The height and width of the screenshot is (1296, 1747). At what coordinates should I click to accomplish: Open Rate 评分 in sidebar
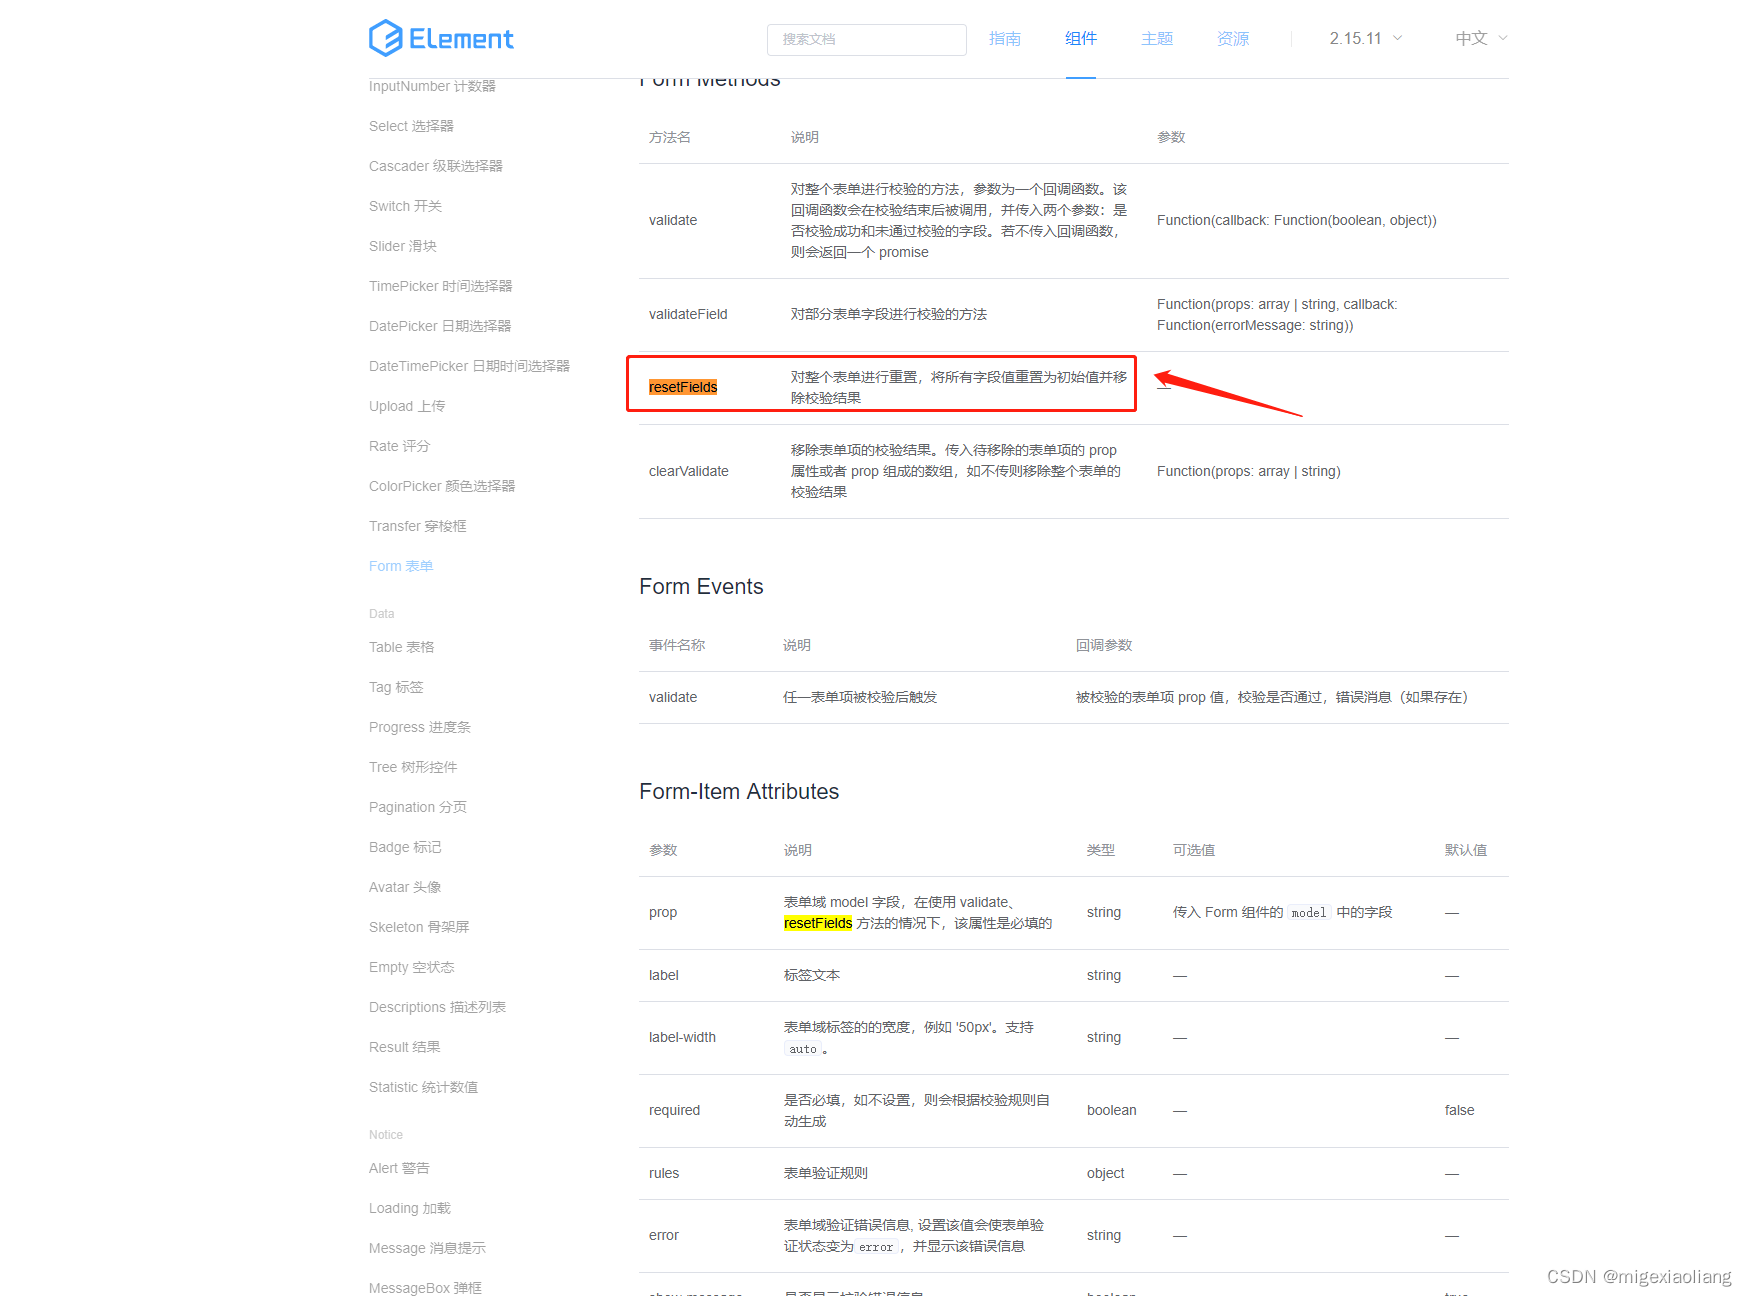399,446
